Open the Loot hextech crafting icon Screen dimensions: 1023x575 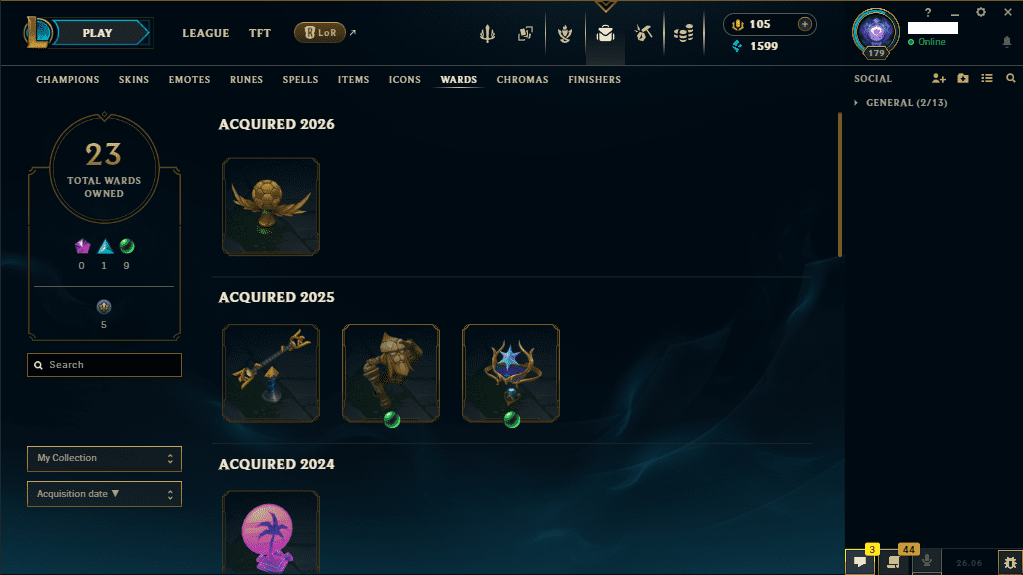pyautogui.click(x=643, y=33)
